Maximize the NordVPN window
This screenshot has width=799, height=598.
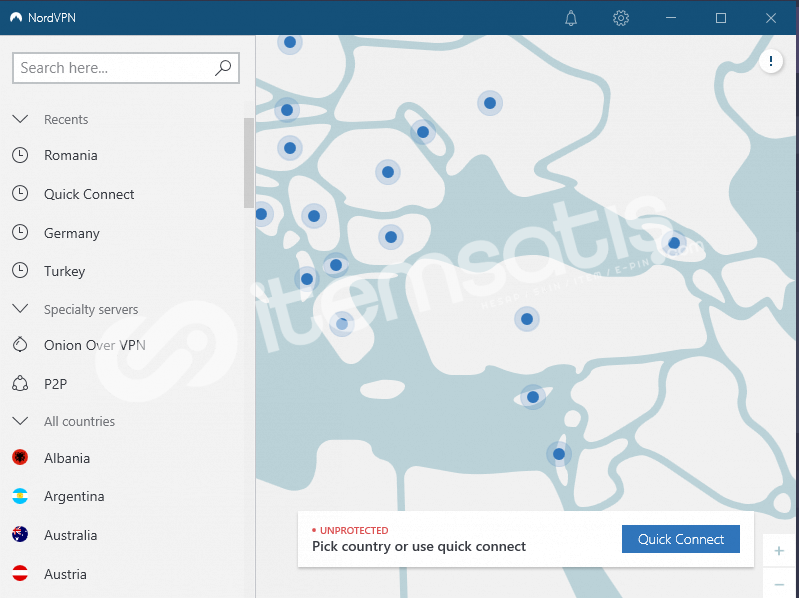721,18
